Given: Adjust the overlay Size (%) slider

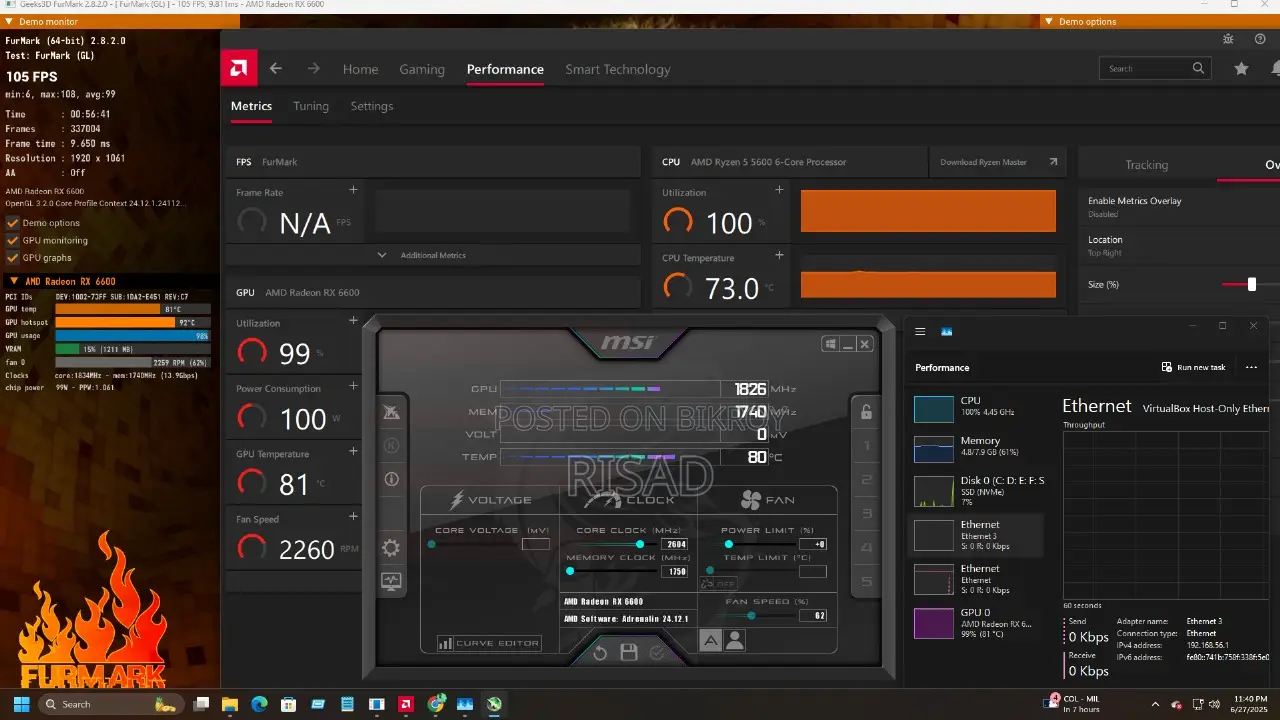Looking at the screenshot, I should coord(1251,284).
